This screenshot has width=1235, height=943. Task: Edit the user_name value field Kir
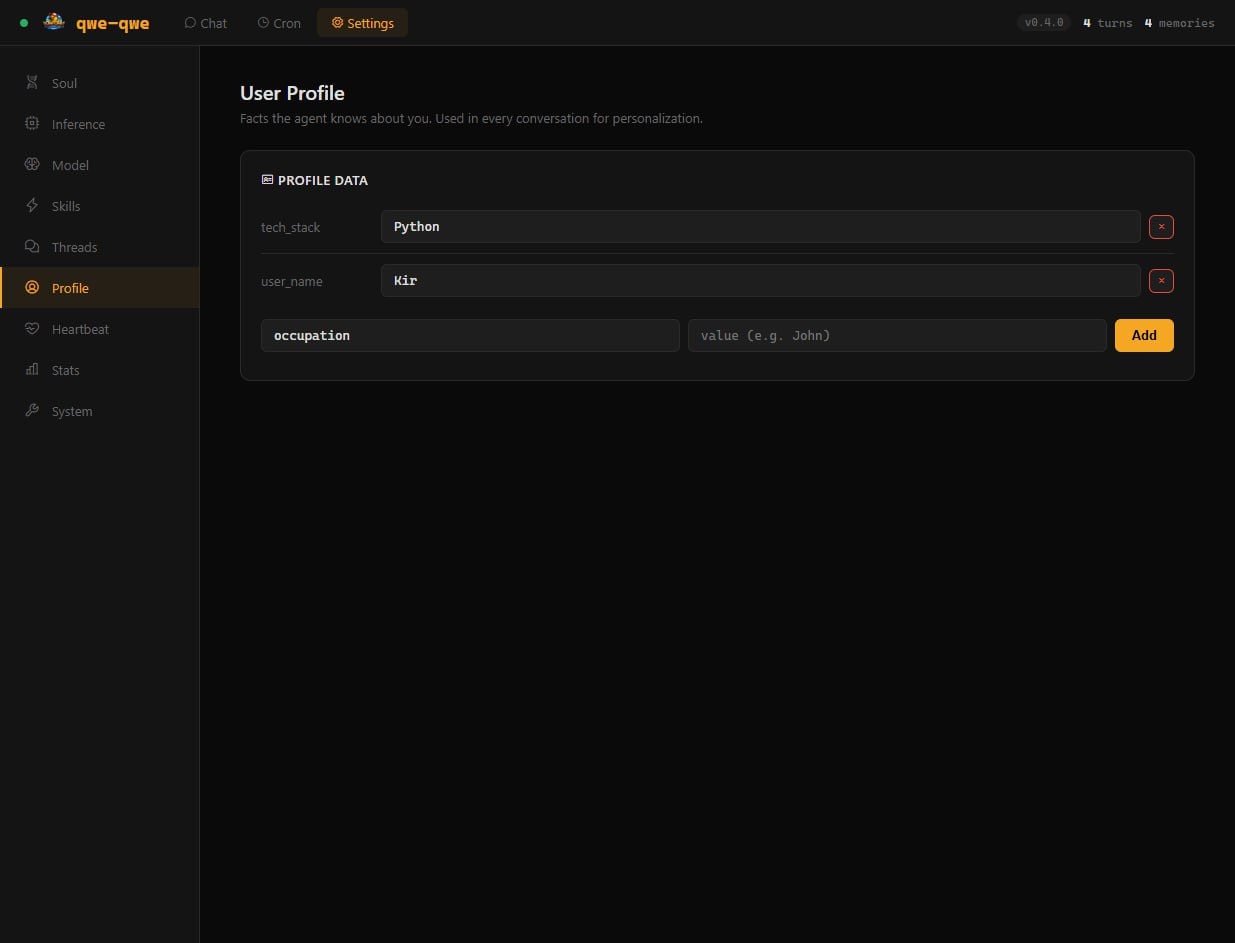coord(760,281)
